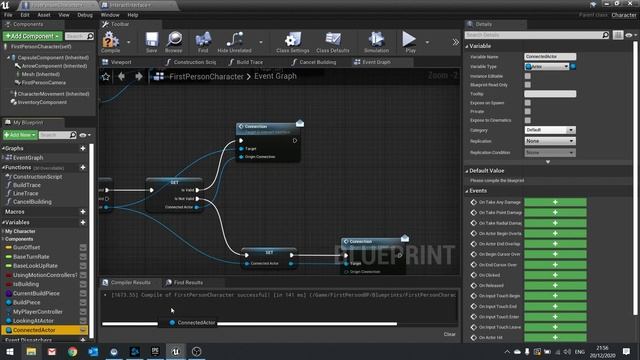
Task: Add On Take Any Damage event
Action: pos(555,202)
